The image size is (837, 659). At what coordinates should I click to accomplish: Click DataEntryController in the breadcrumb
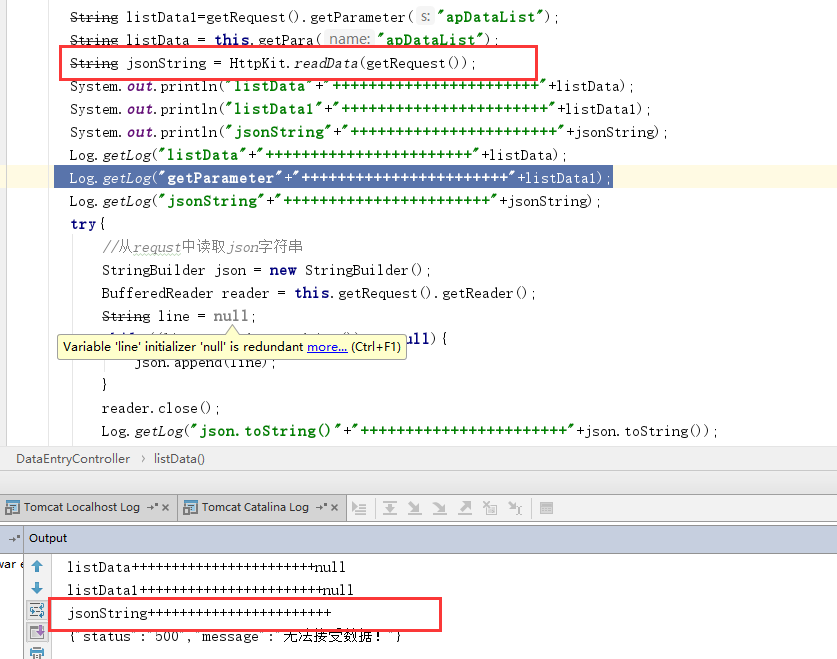73,459
